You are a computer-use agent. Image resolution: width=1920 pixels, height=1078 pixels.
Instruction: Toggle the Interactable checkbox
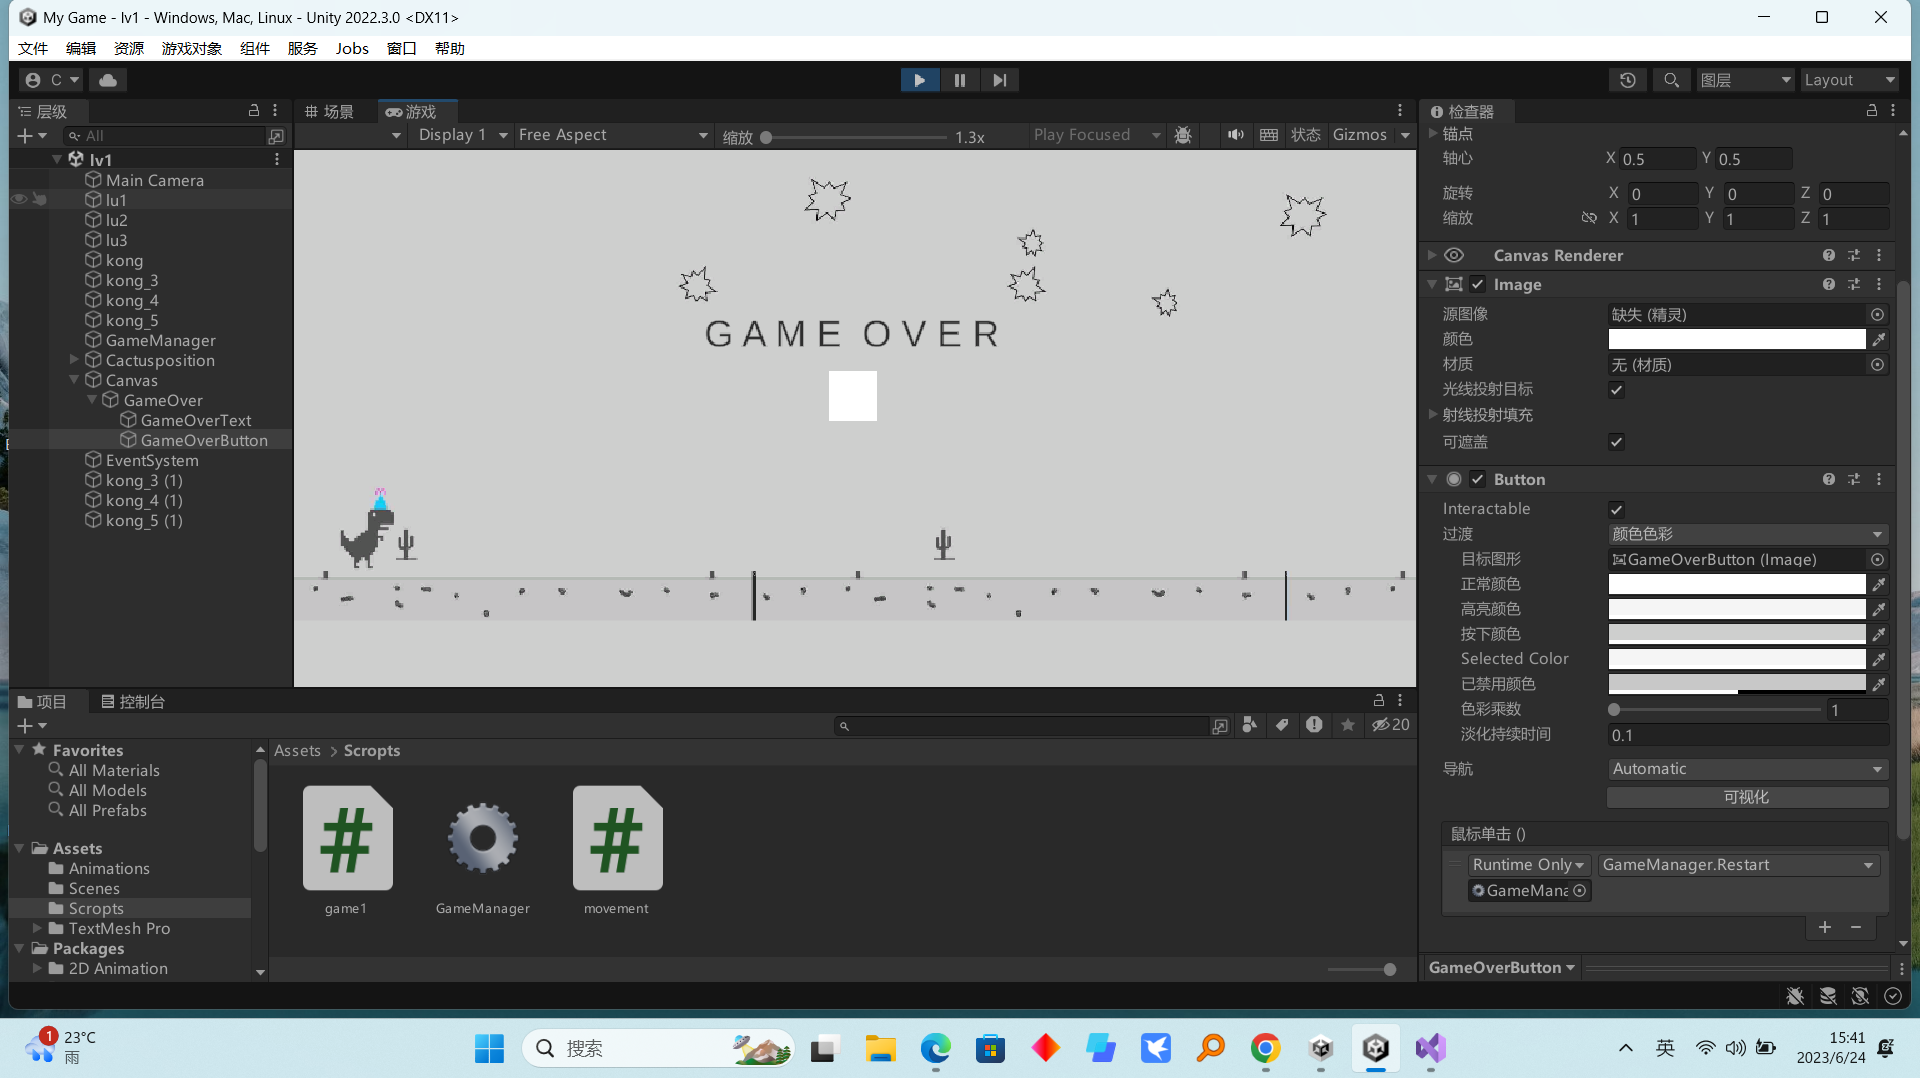[x=1617, y=509]
